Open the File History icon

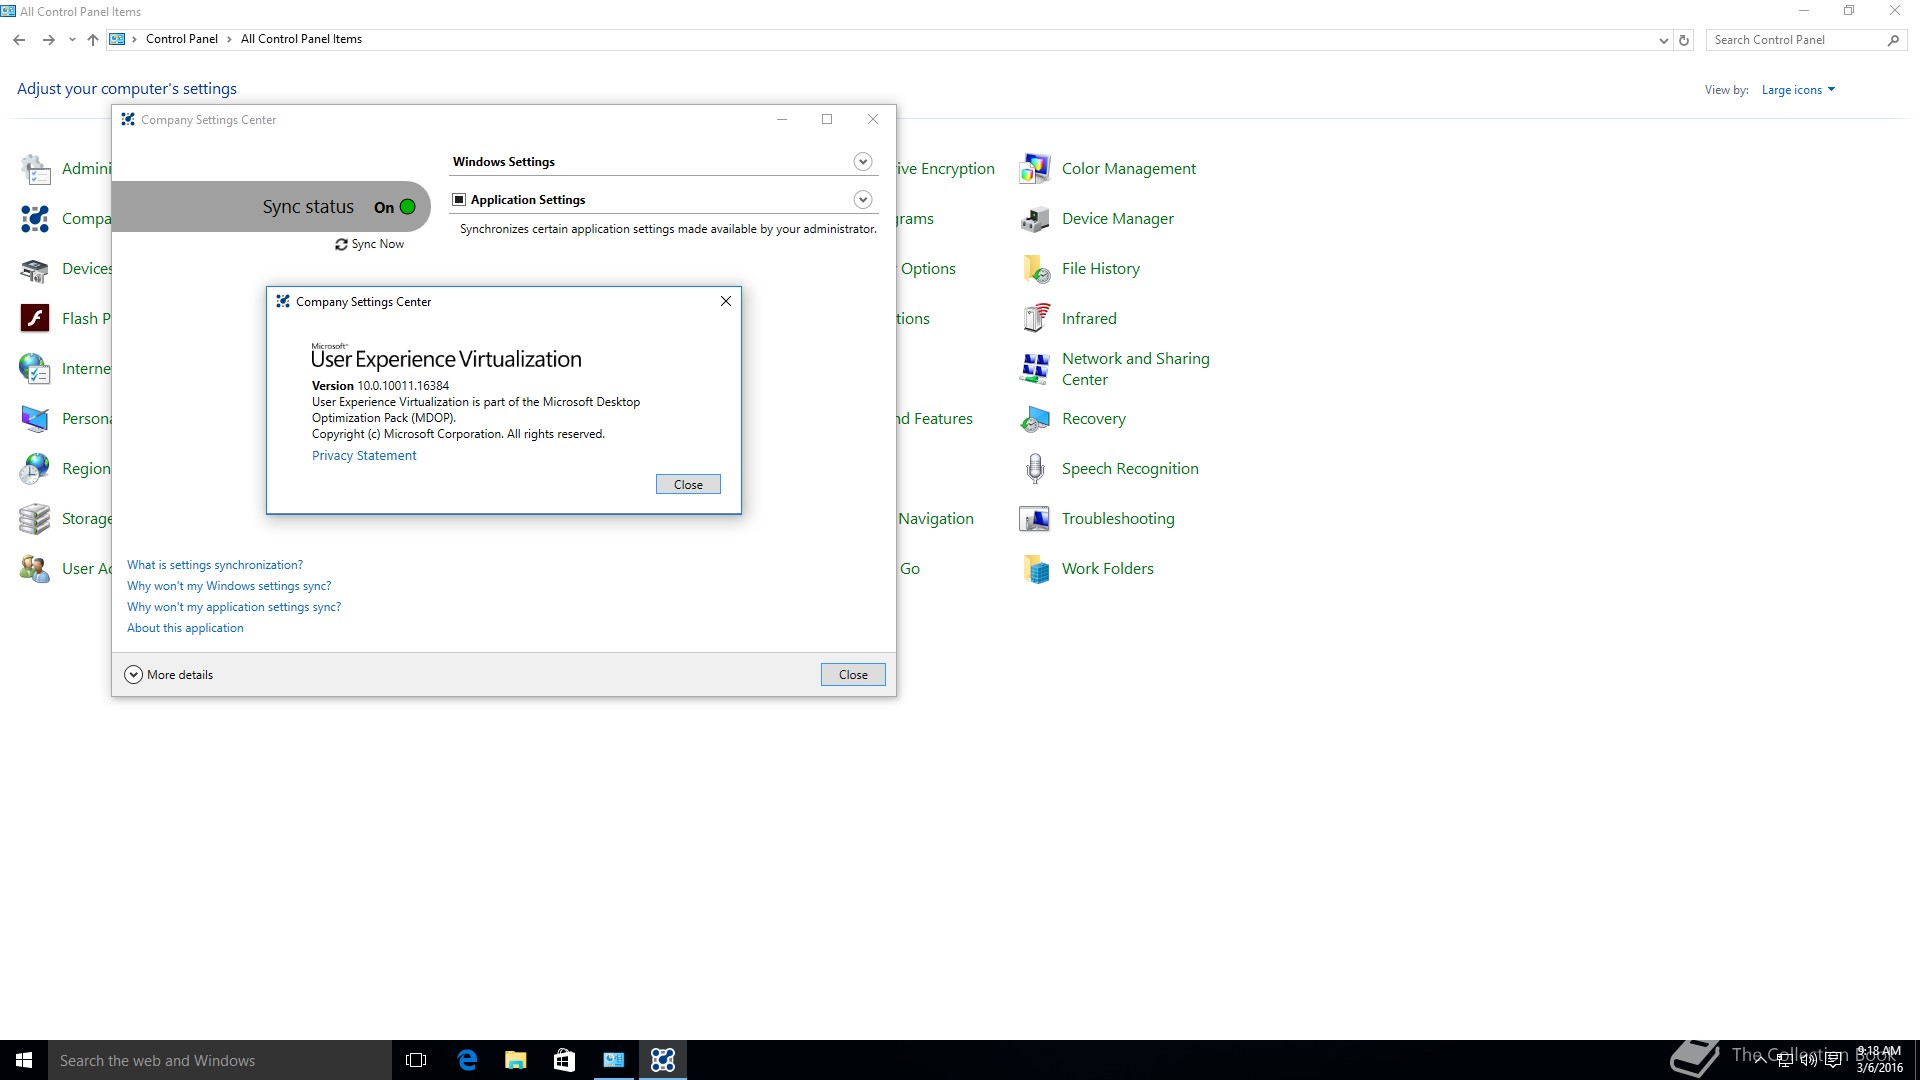point(1035,269)
